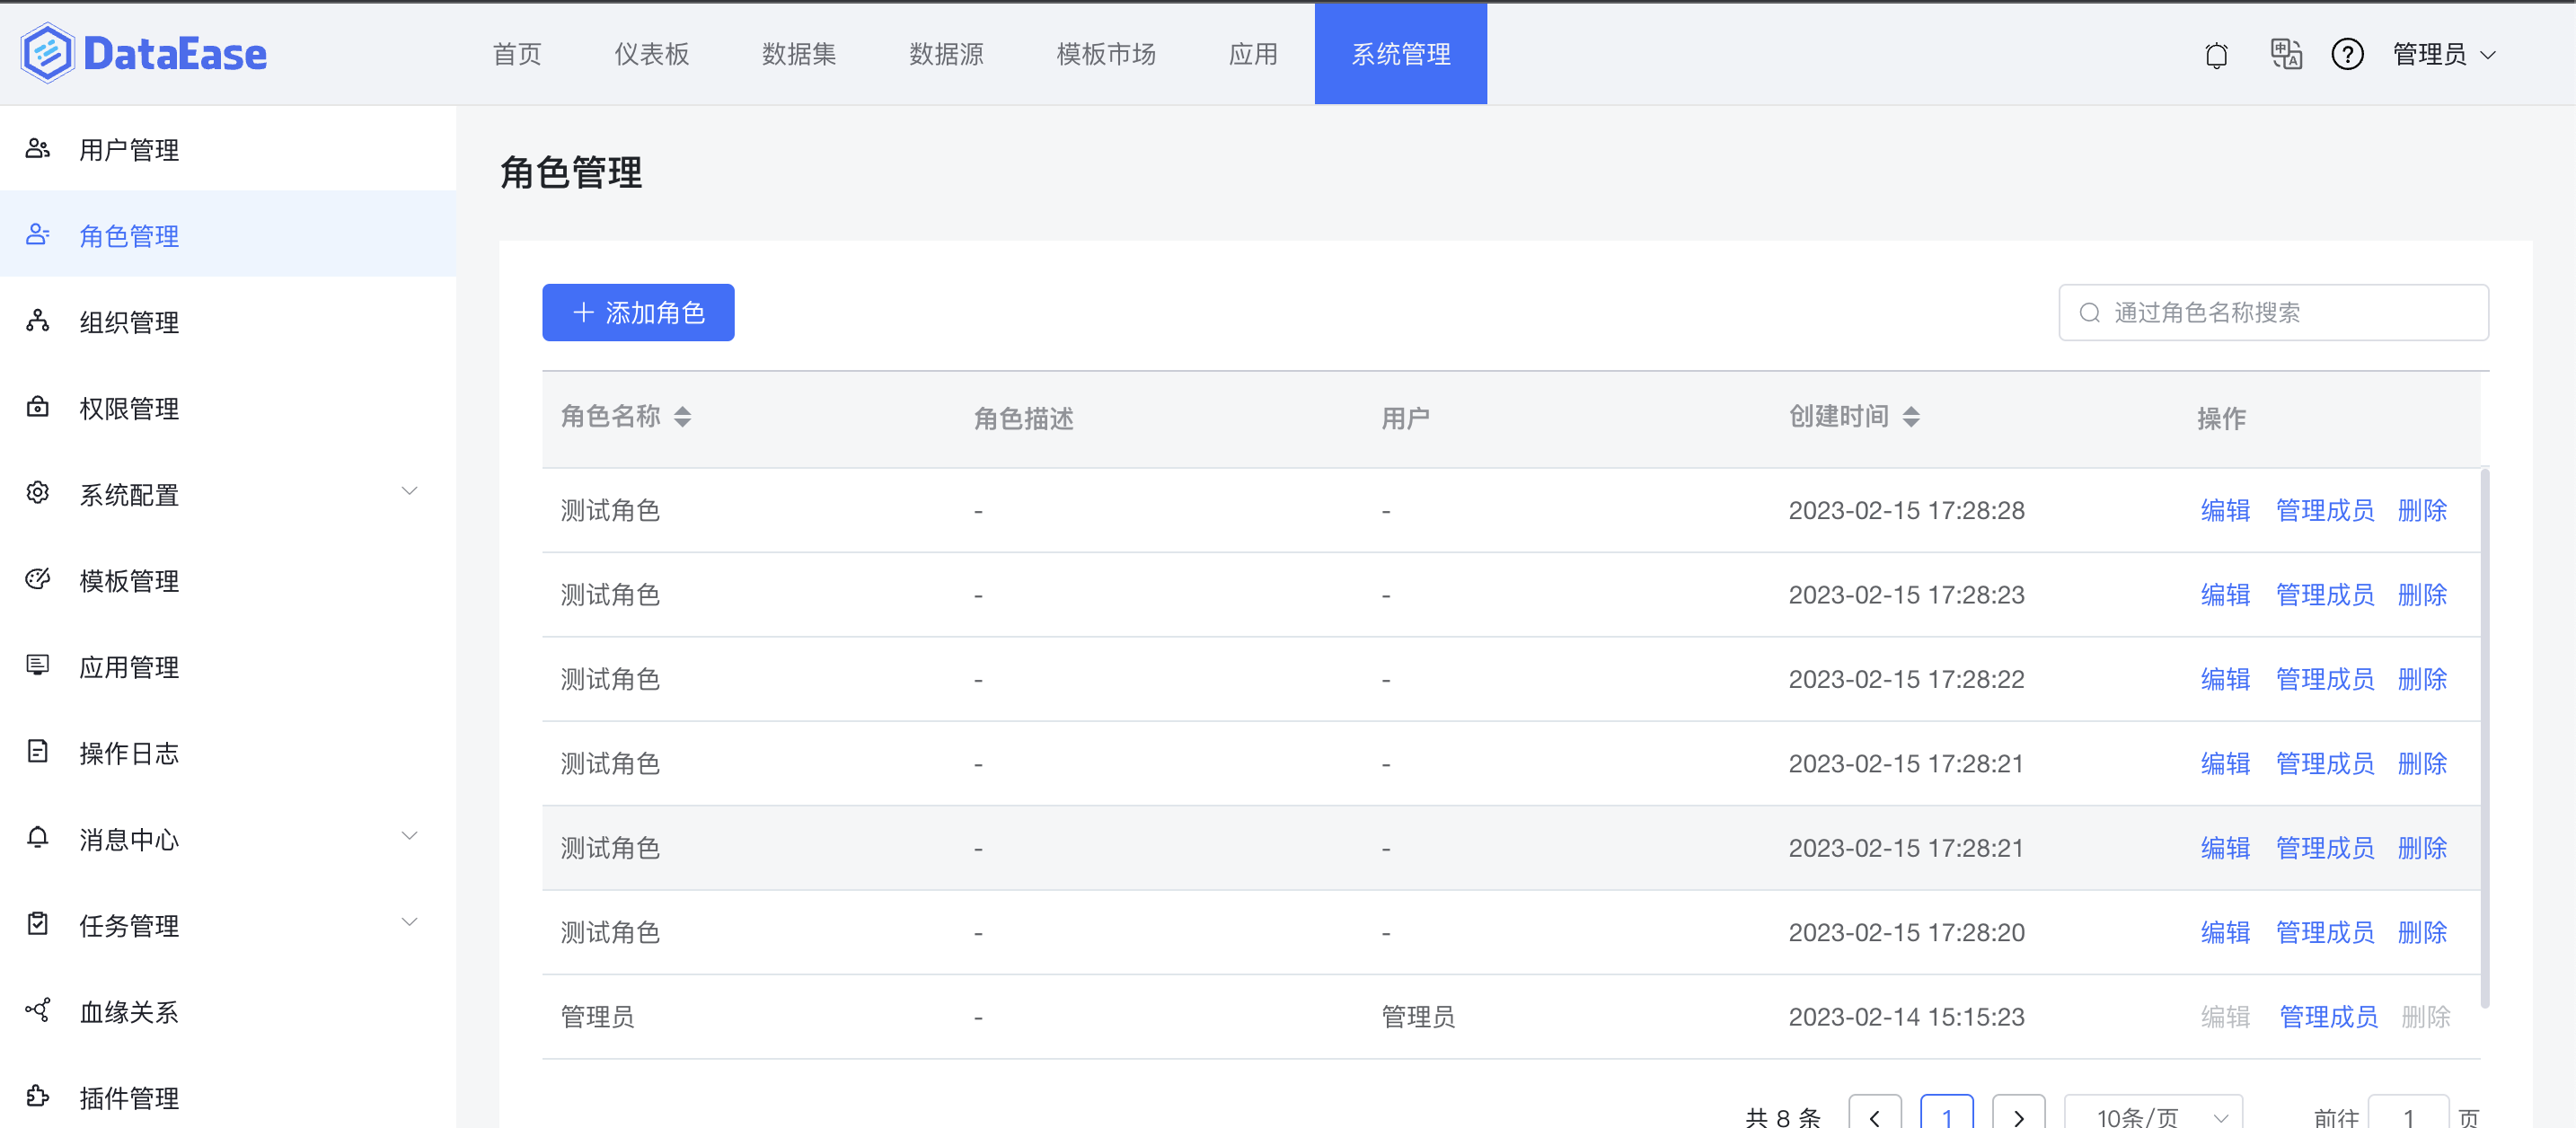The height and width of the screenshot is (1128, 2576).
Task: Click the 操作日志 document icon
Action: tap(38, 752)
